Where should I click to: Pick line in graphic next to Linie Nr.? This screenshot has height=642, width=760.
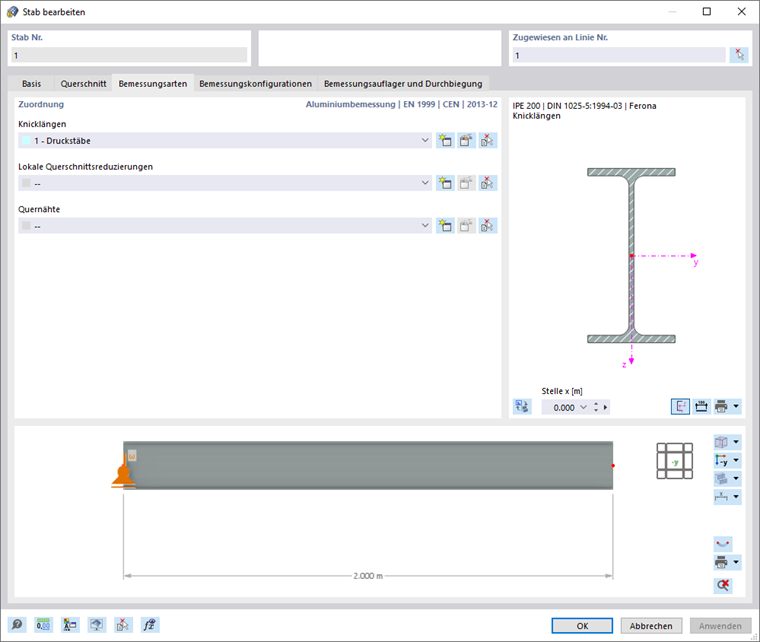(739, 55)
